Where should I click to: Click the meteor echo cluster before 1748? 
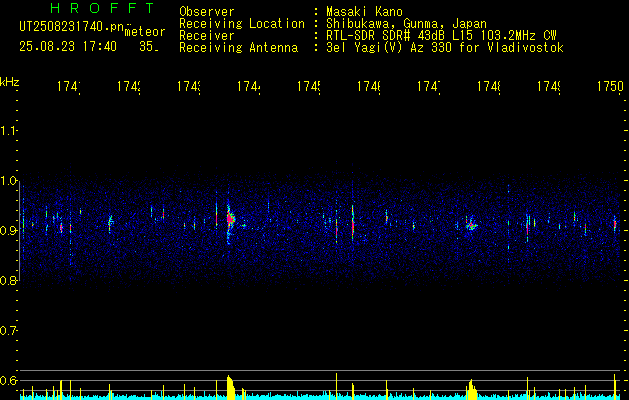[471, 225]
